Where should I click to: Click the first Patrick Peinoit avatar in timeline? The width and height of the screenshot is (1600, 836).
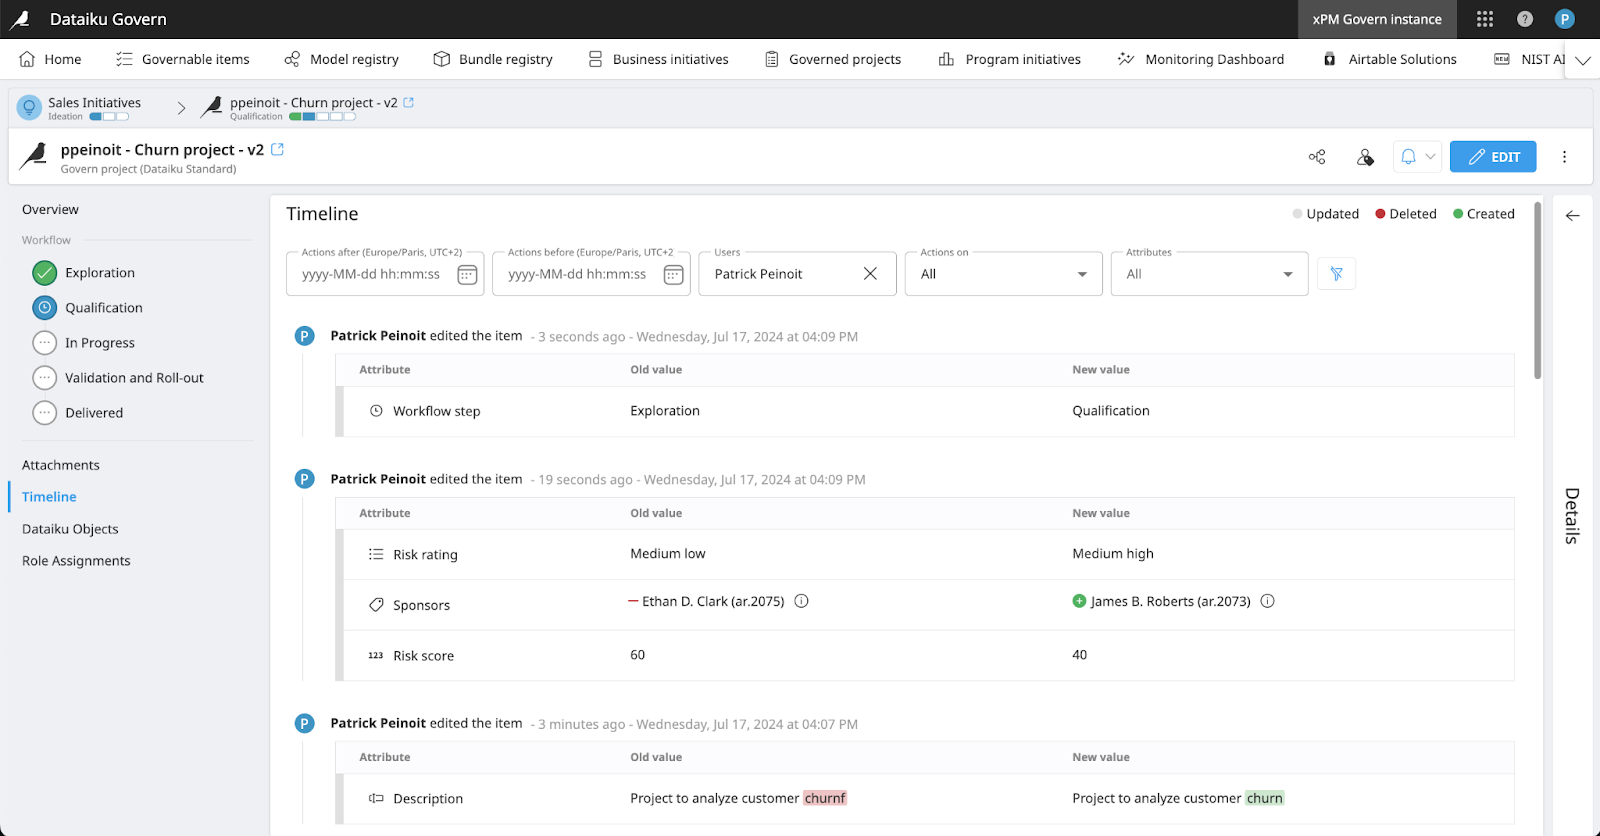click(x=305, y=336)
